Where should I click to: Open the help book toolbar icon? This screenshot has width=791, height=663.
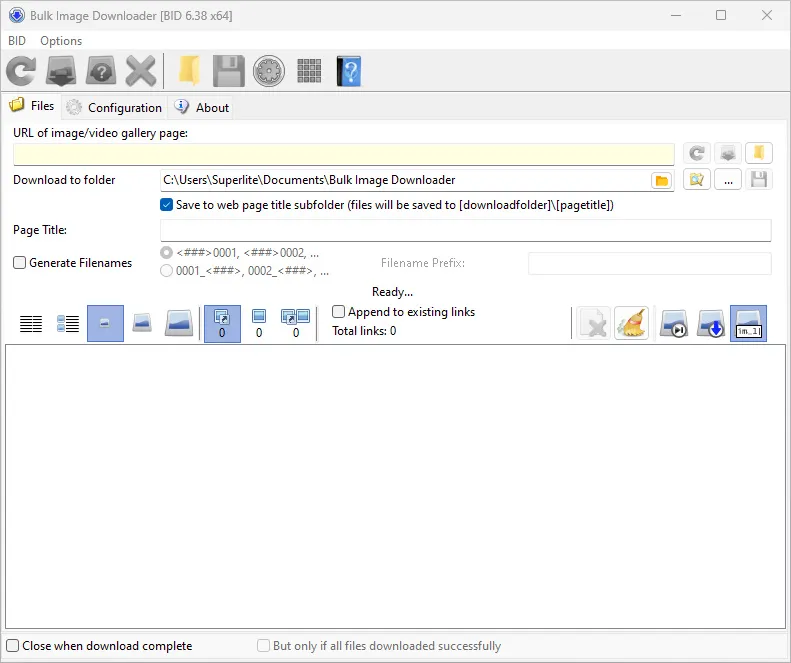point(349,71)
